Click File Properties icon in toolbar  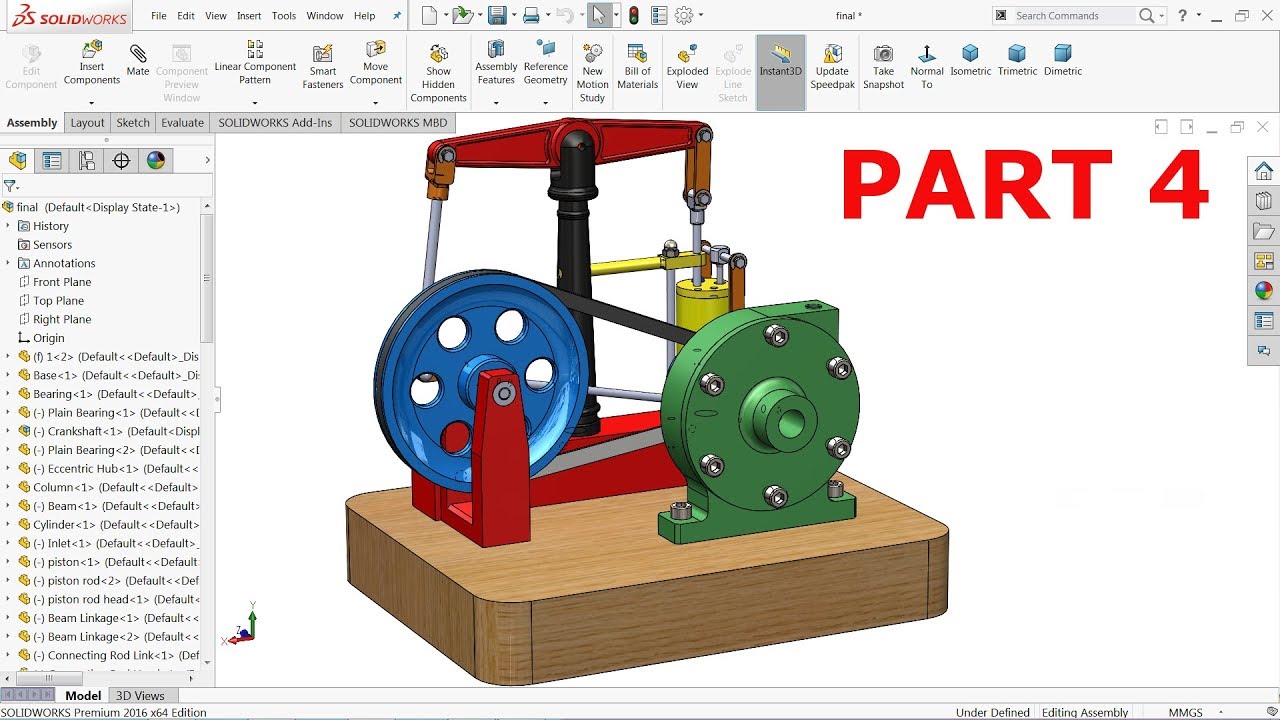[x=658, y=15]
